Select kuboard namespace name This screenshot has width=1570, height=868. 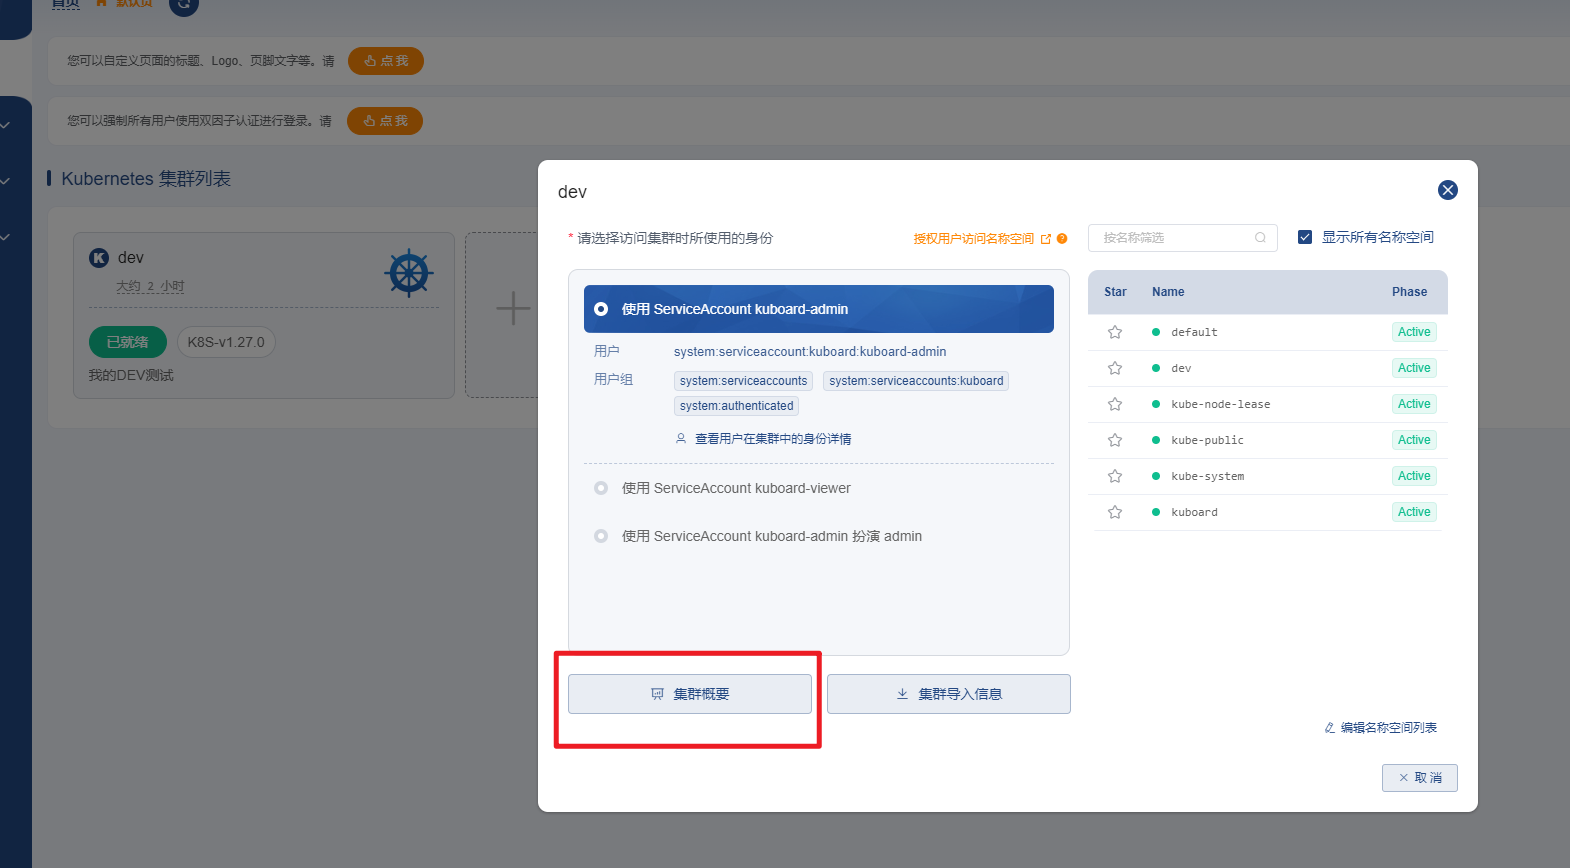tap(1194, 512)
